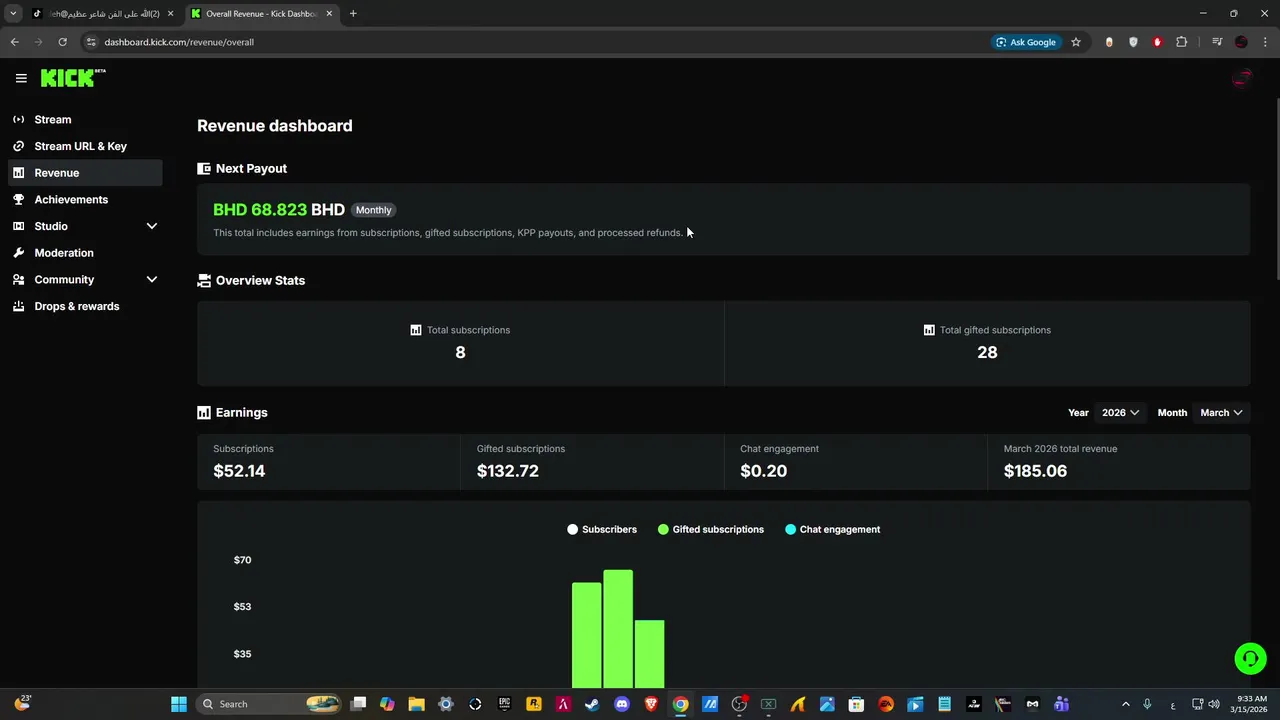The height and width of the screenshot is (720, 1280).
Task: Click the Monthly payout badge
Action: tap(373, 210)
